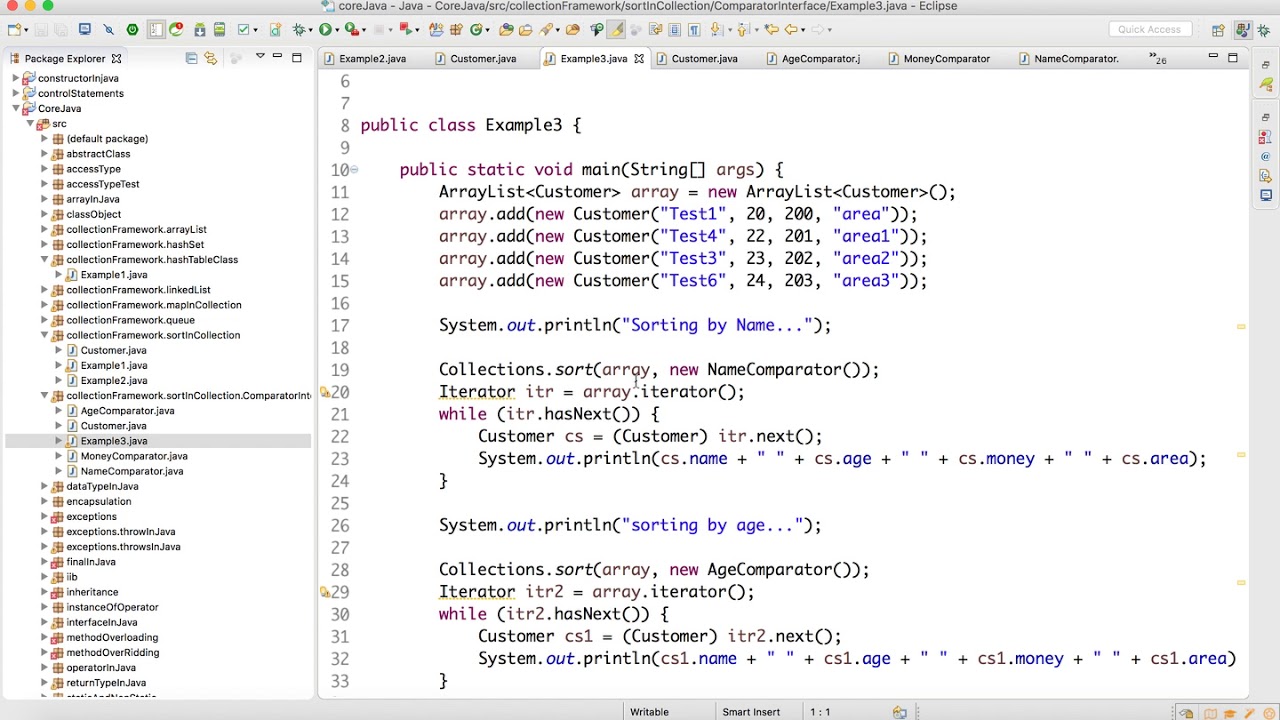This screenshot has height=720, width=1280.
Task: Toggle Block Selection Mode icon
Action: (x=674, y=30)
